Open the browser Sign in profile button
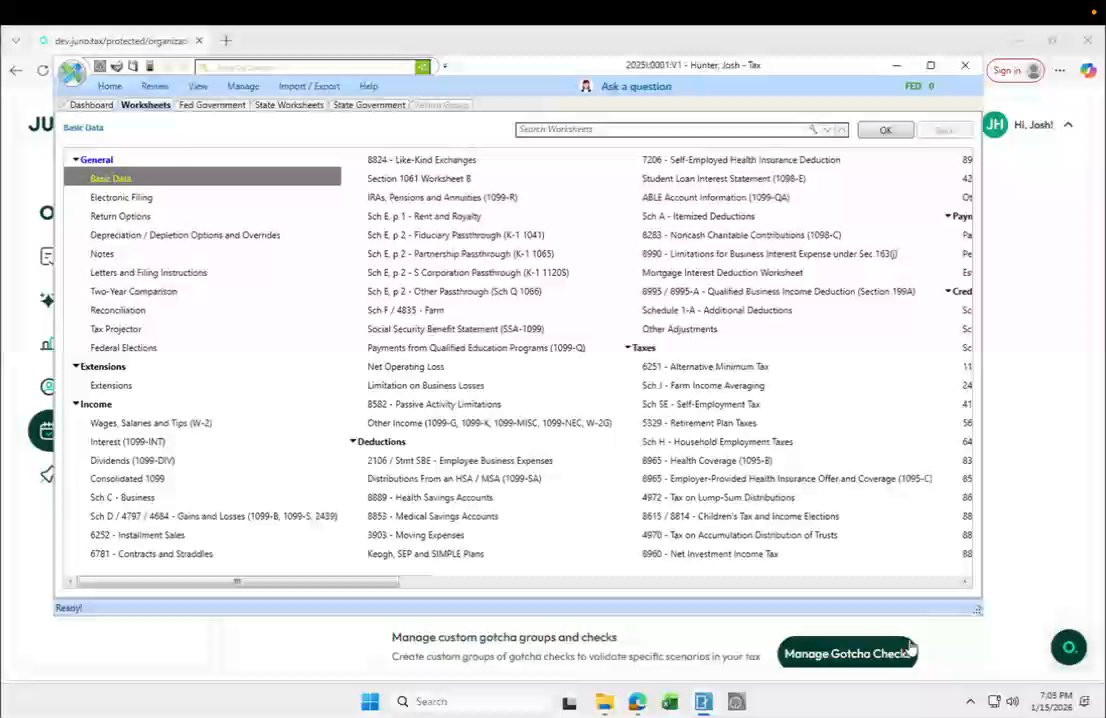 tap(1015, 71)
